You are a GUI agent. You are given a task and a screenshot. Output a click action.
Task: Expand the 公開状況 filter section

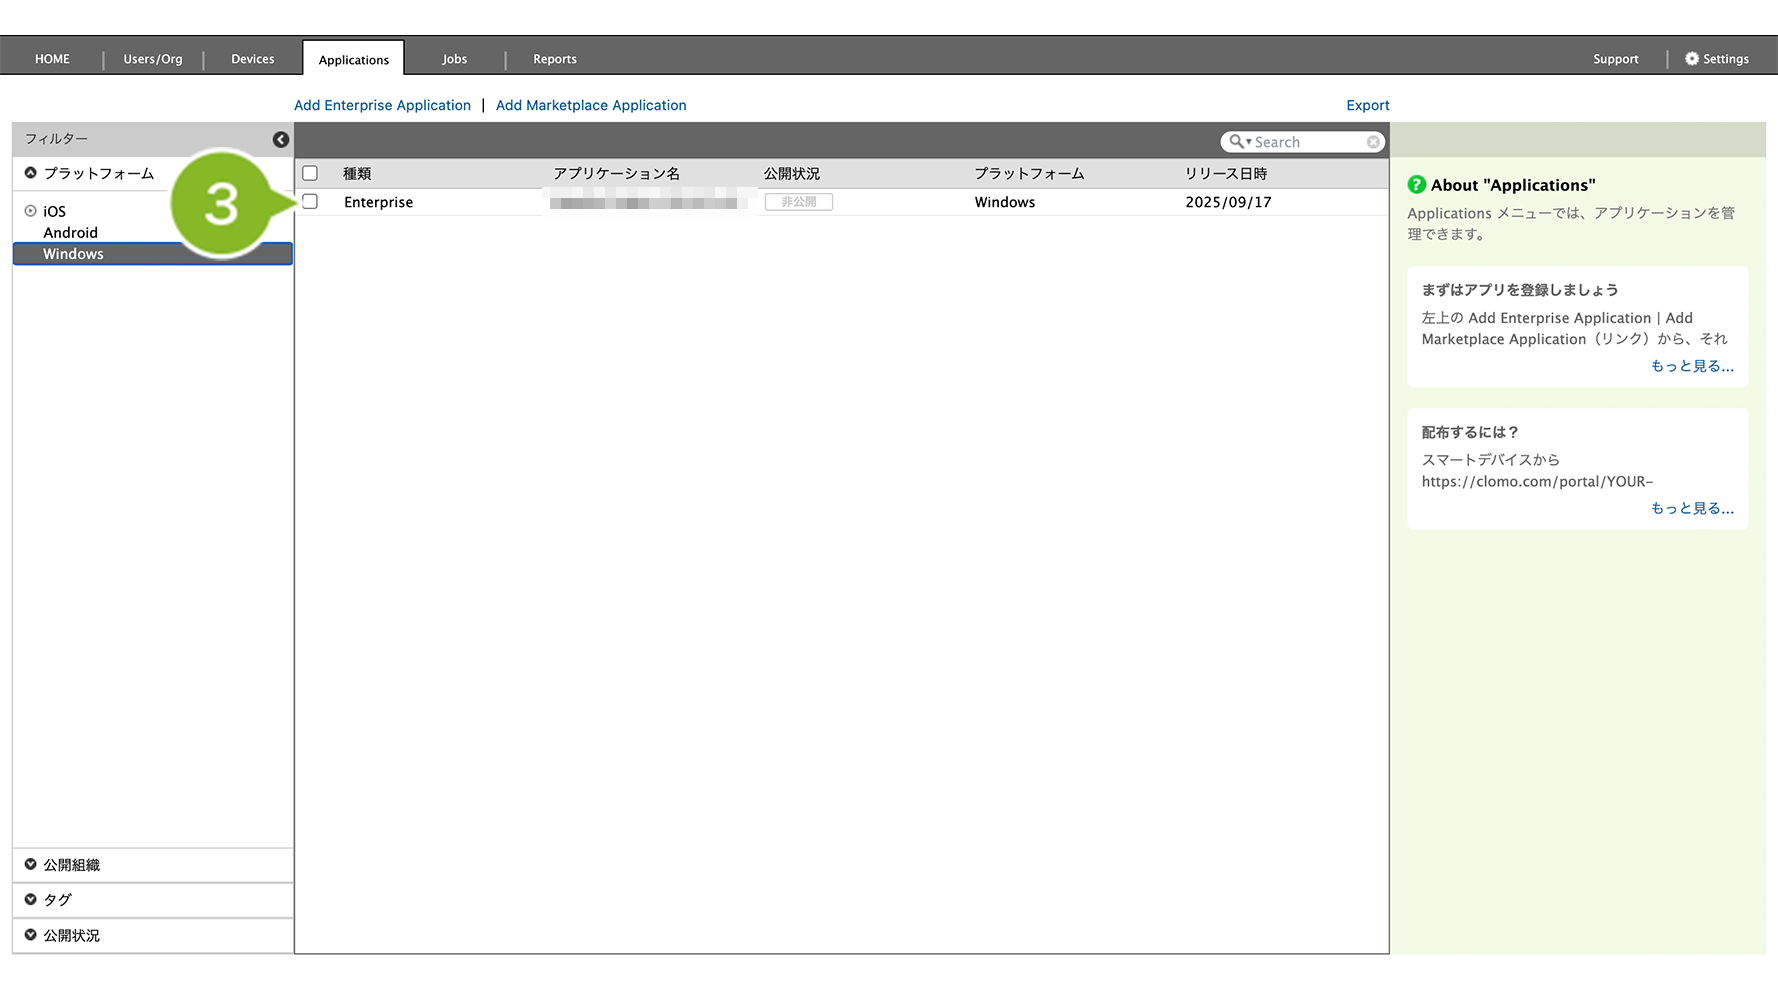pos(31,935)
